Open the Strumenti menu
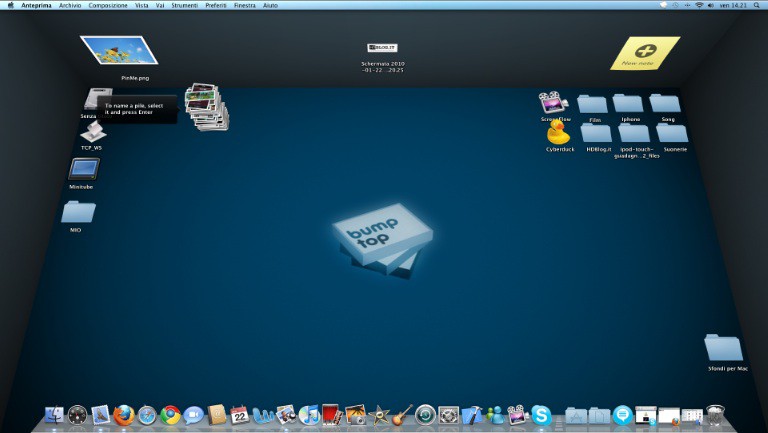The image size is (768, 433). coord(185,5)
